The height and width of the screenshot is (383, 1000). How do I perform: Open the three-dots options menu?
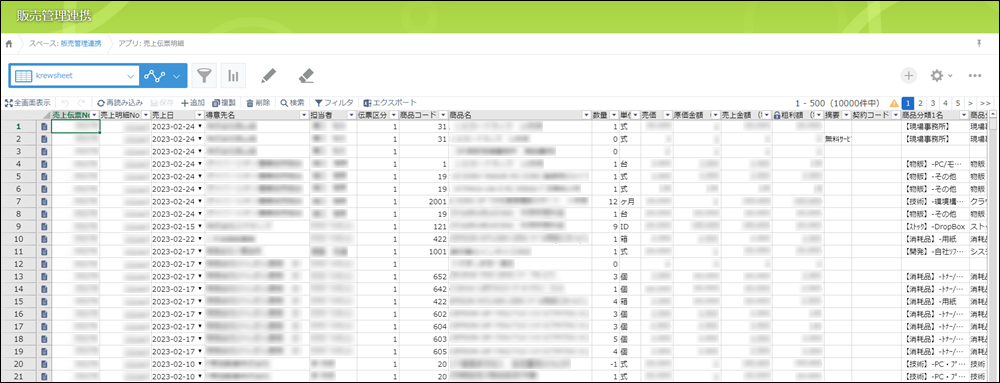click(x=974, y=75)
